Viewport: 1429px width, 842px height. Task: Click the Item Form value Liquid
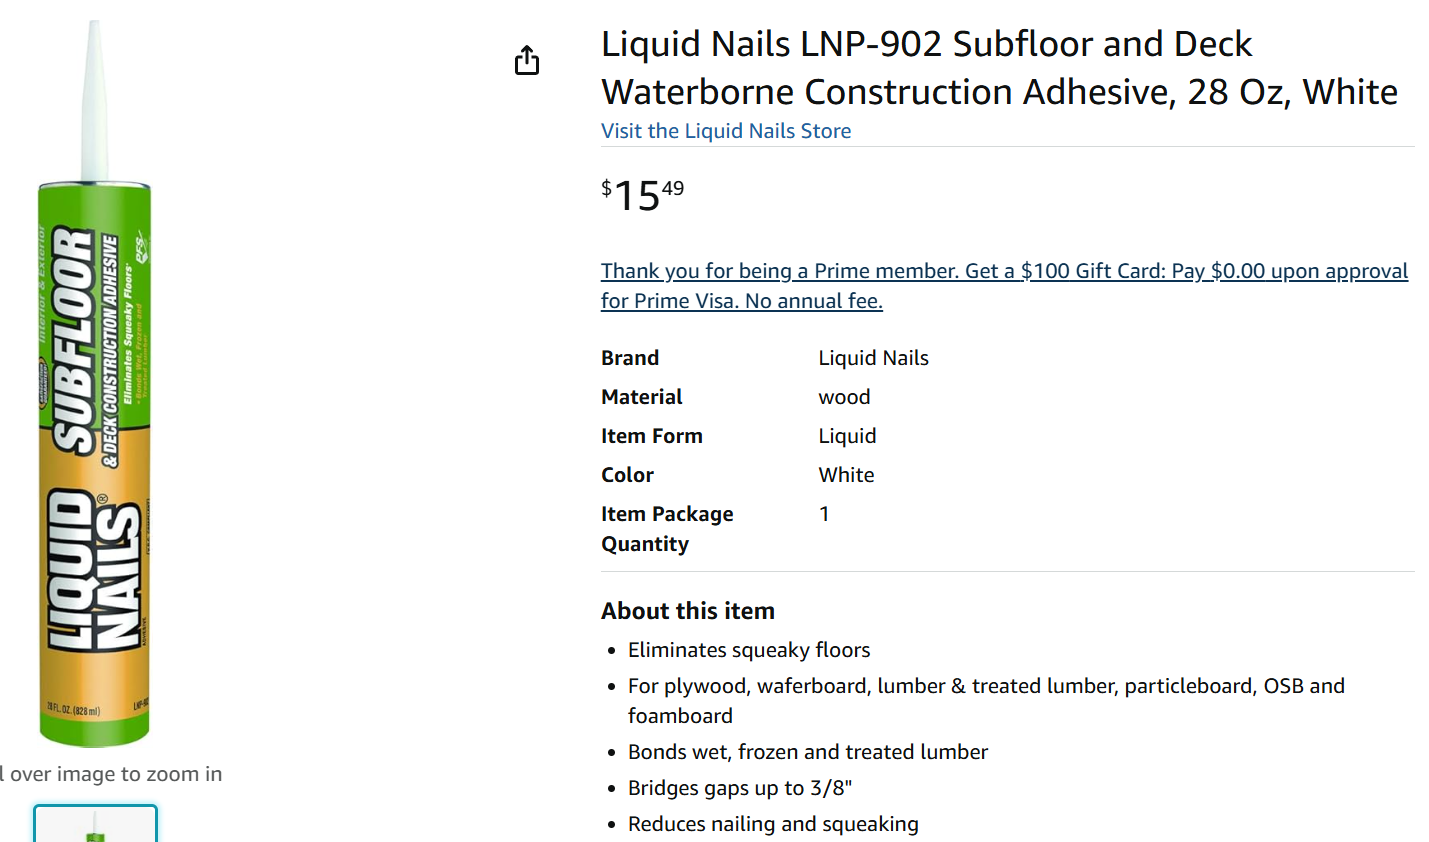[x=848, y=436]
